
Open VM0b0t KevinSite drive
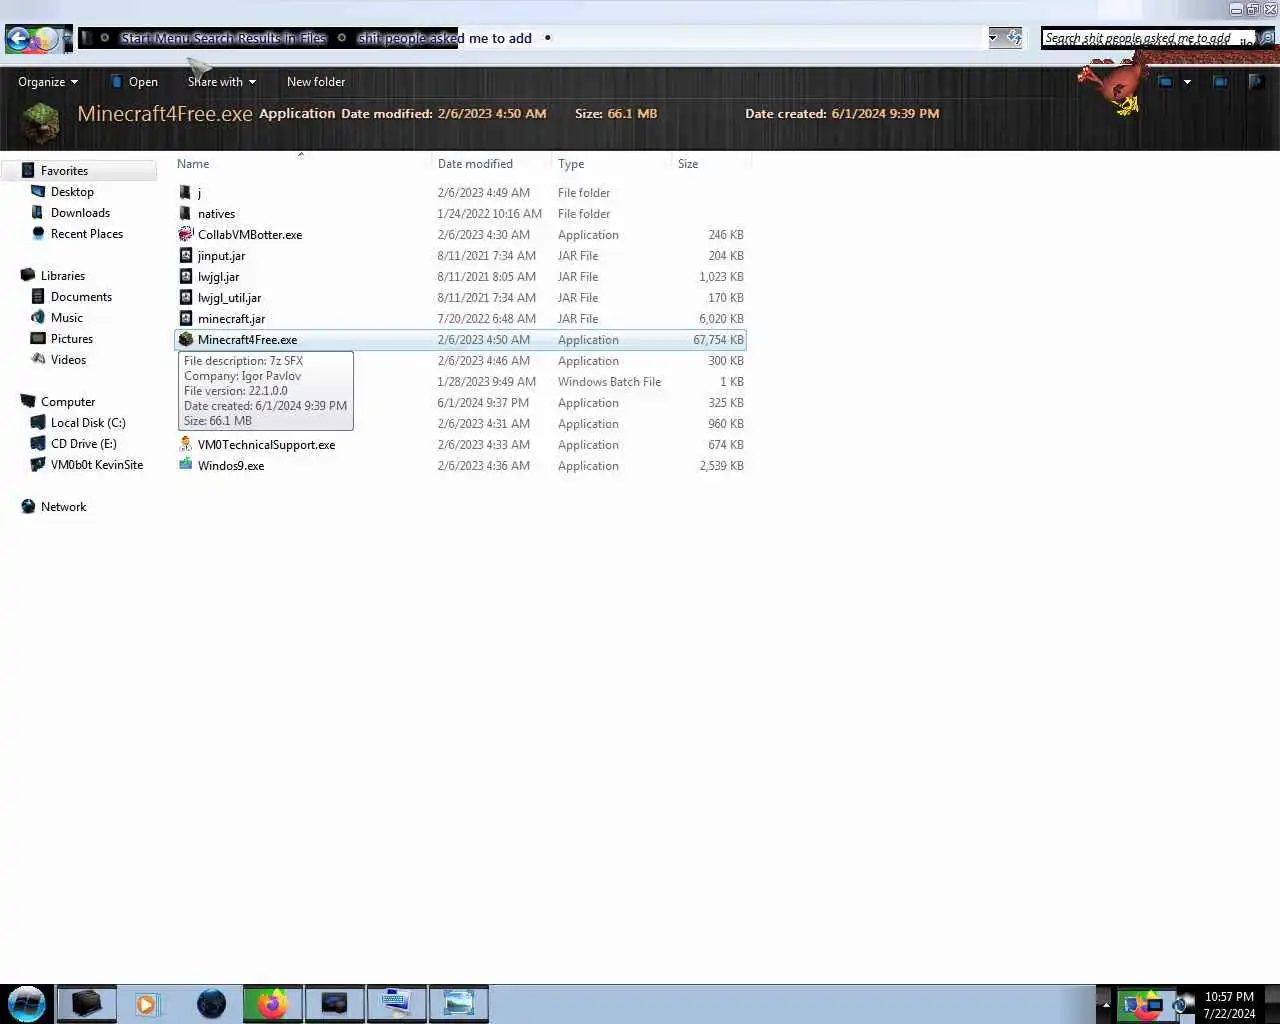96,465
